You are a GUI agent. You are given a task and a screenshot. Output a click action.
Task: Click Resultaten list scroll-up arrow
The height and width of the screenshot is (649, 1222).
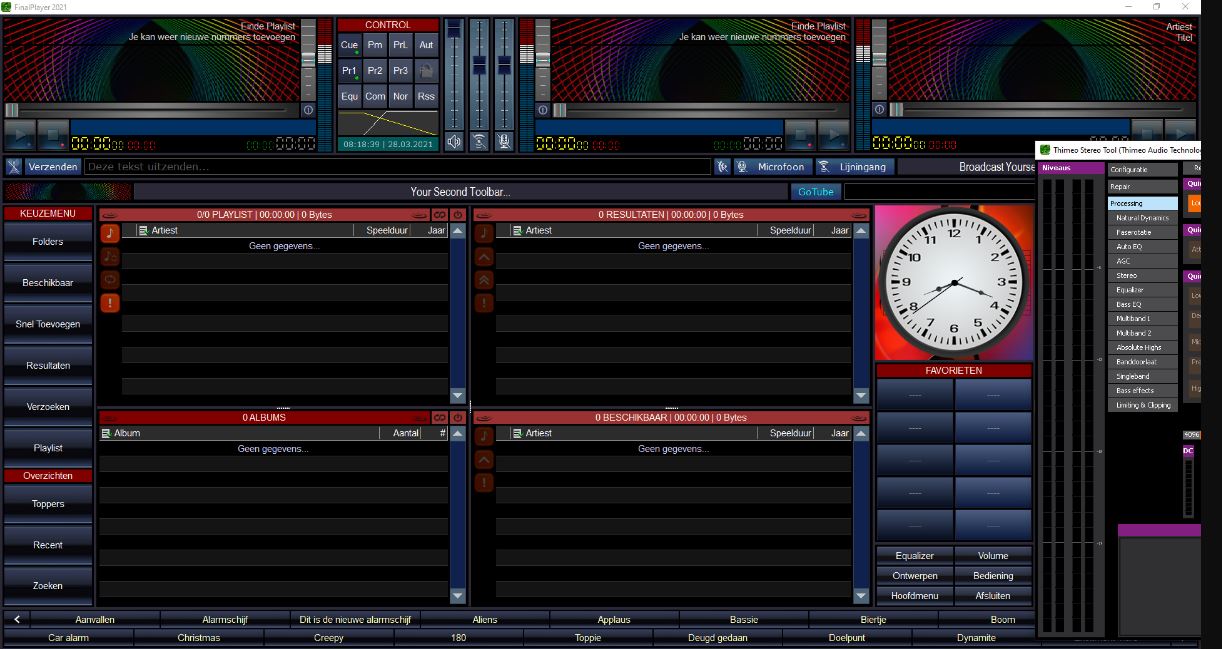tap(861, 231)
